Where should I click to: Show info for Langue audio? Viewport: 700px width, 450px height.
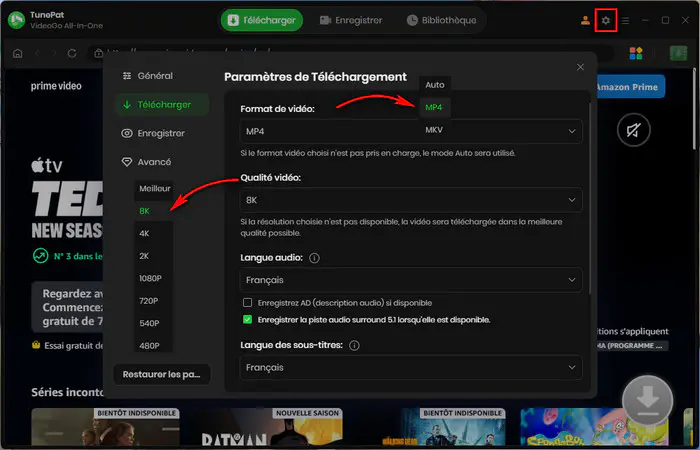click(314, 258)
